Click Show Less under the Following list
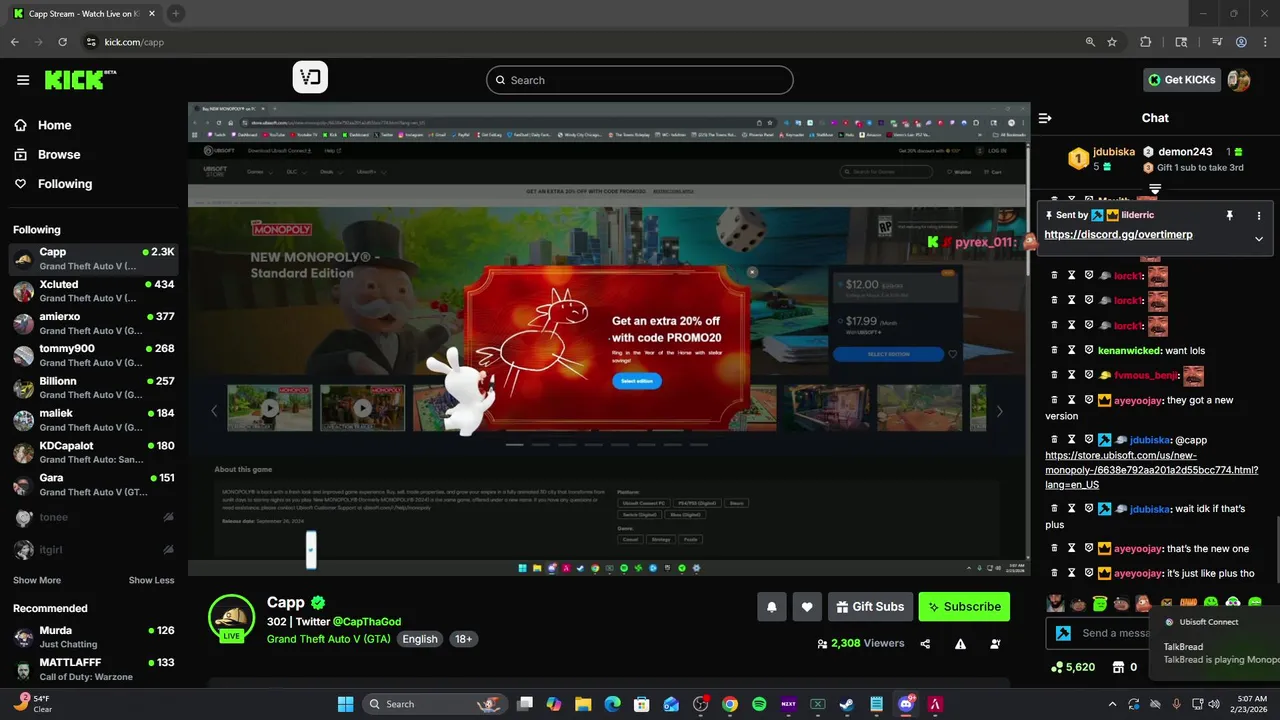Viewport: 1280px width, 720px height. tap(151, 580)
